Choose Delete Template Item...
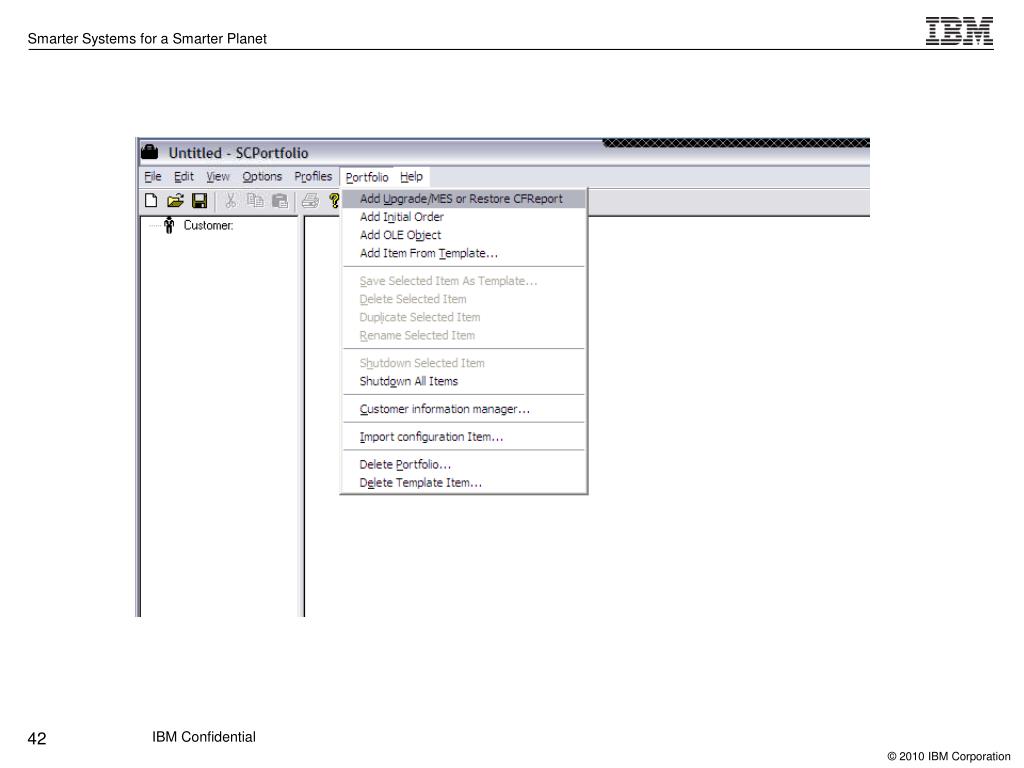This screenshot has width=1024, height=768. 463,483
